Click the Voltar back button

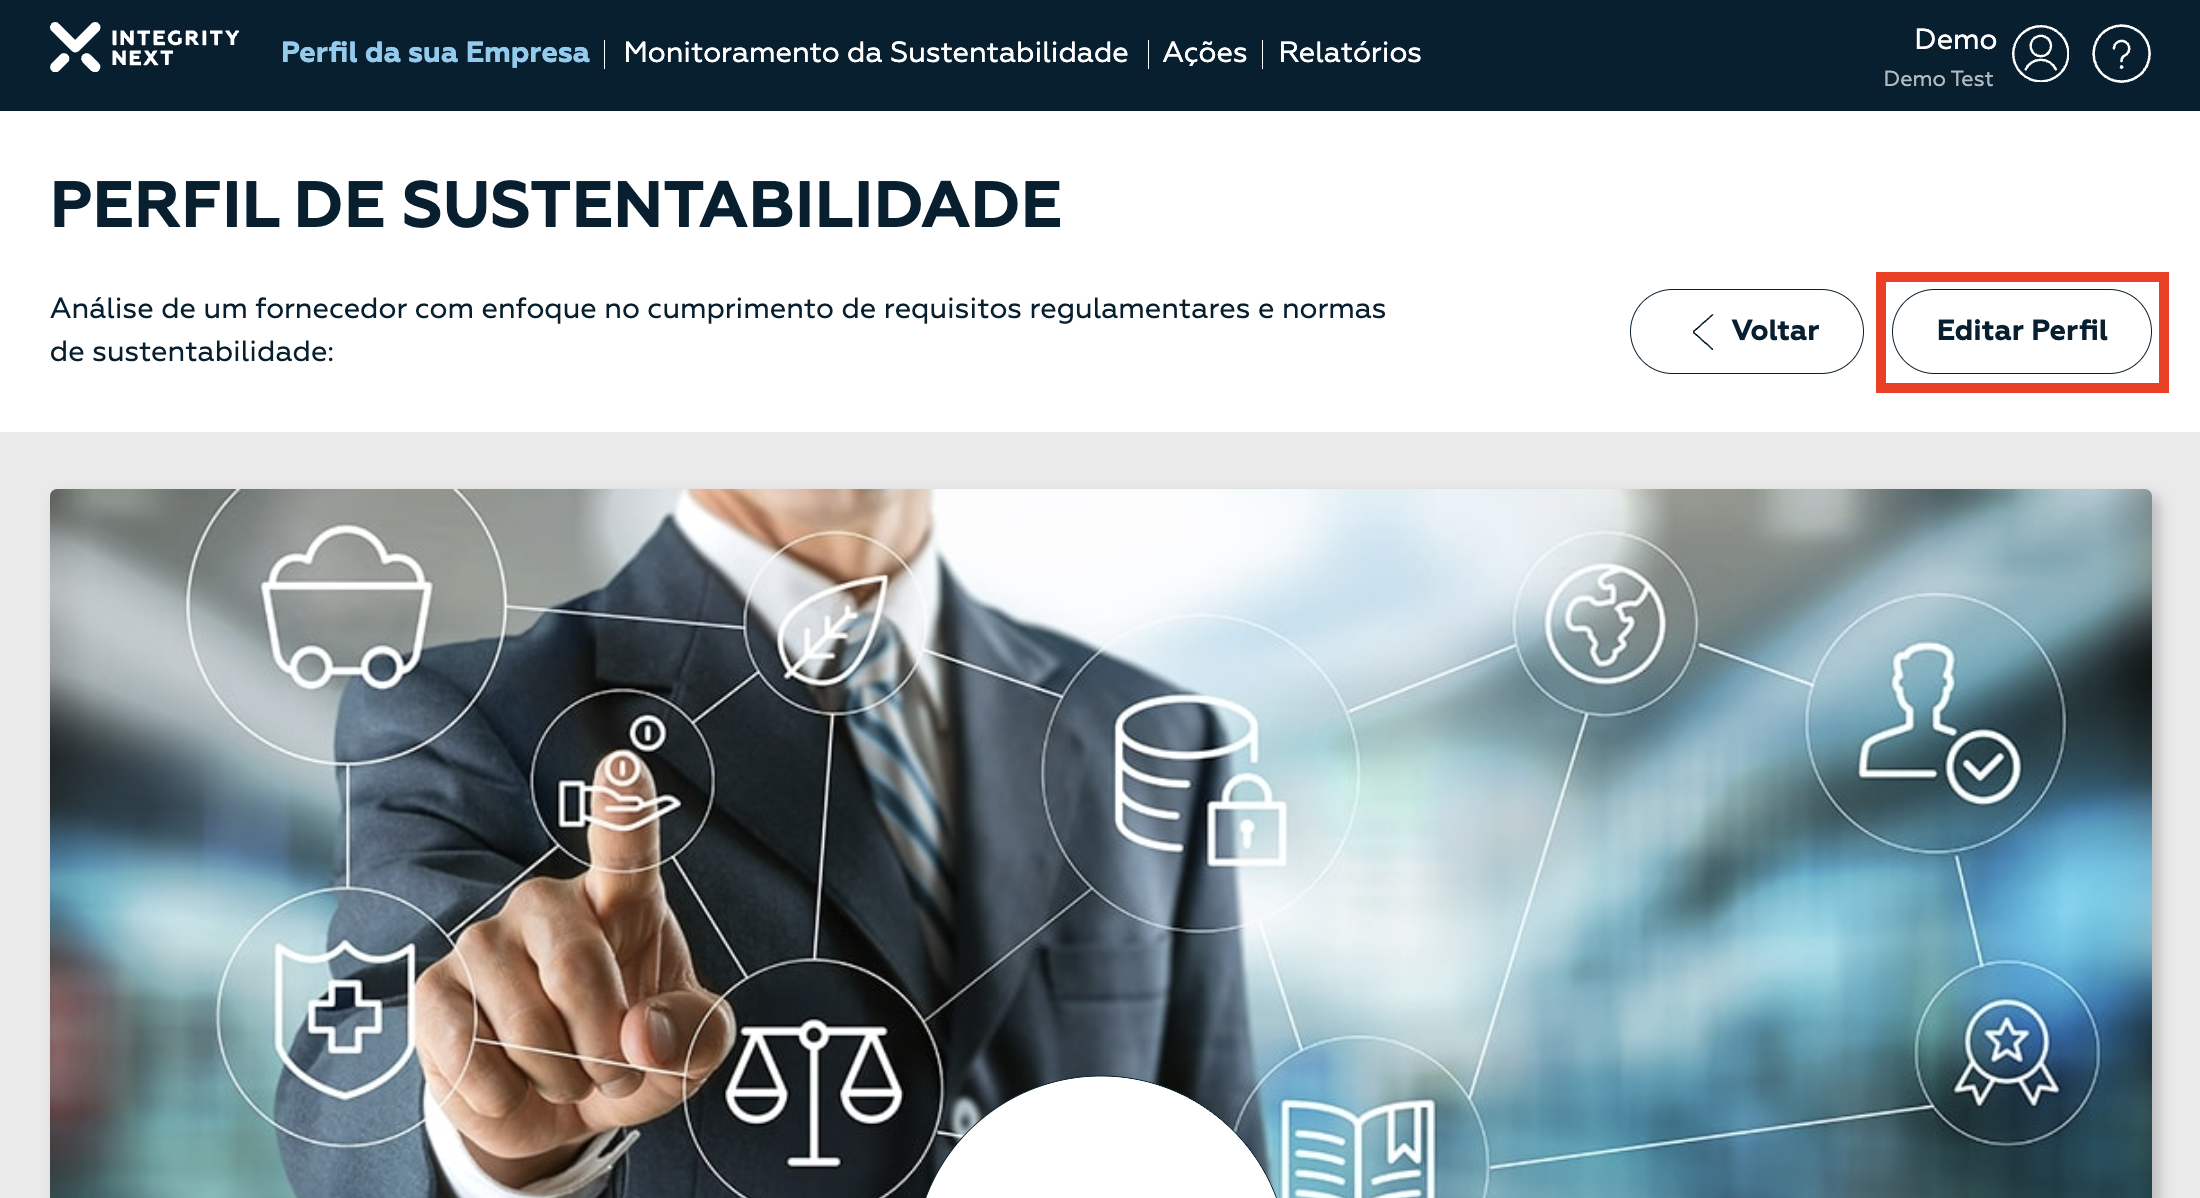tap(1747, 331)
